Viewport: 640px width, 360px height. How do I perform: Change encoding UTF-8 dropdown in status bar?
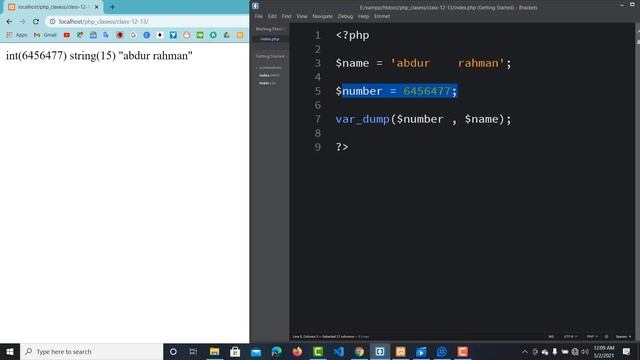tap(570, 337)
